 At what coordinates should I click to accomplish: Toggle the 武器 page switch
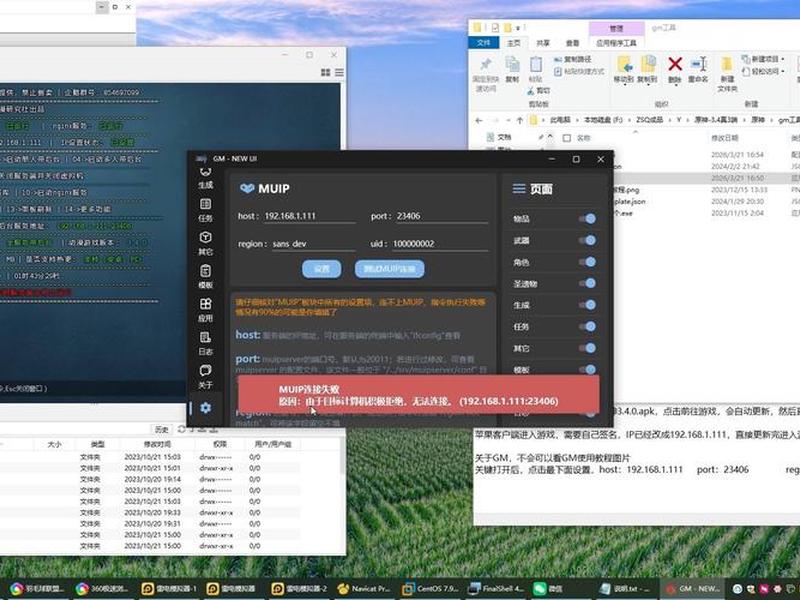587,240
